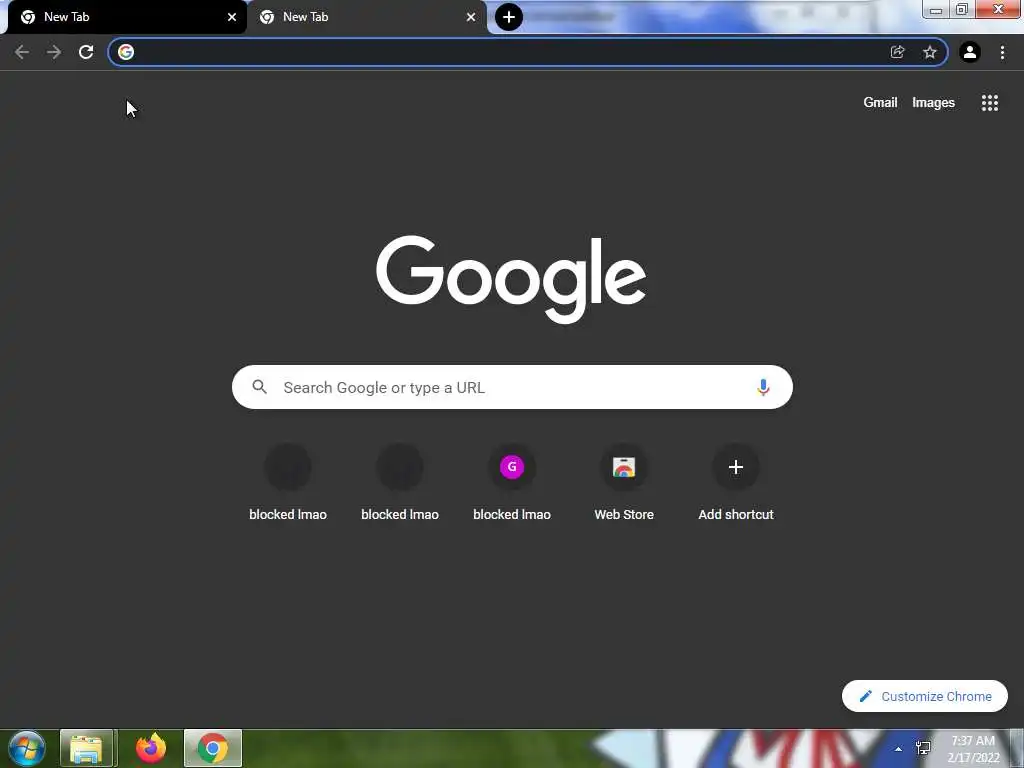Open Google apps grid
The image size is (1024, 768).
989,103
